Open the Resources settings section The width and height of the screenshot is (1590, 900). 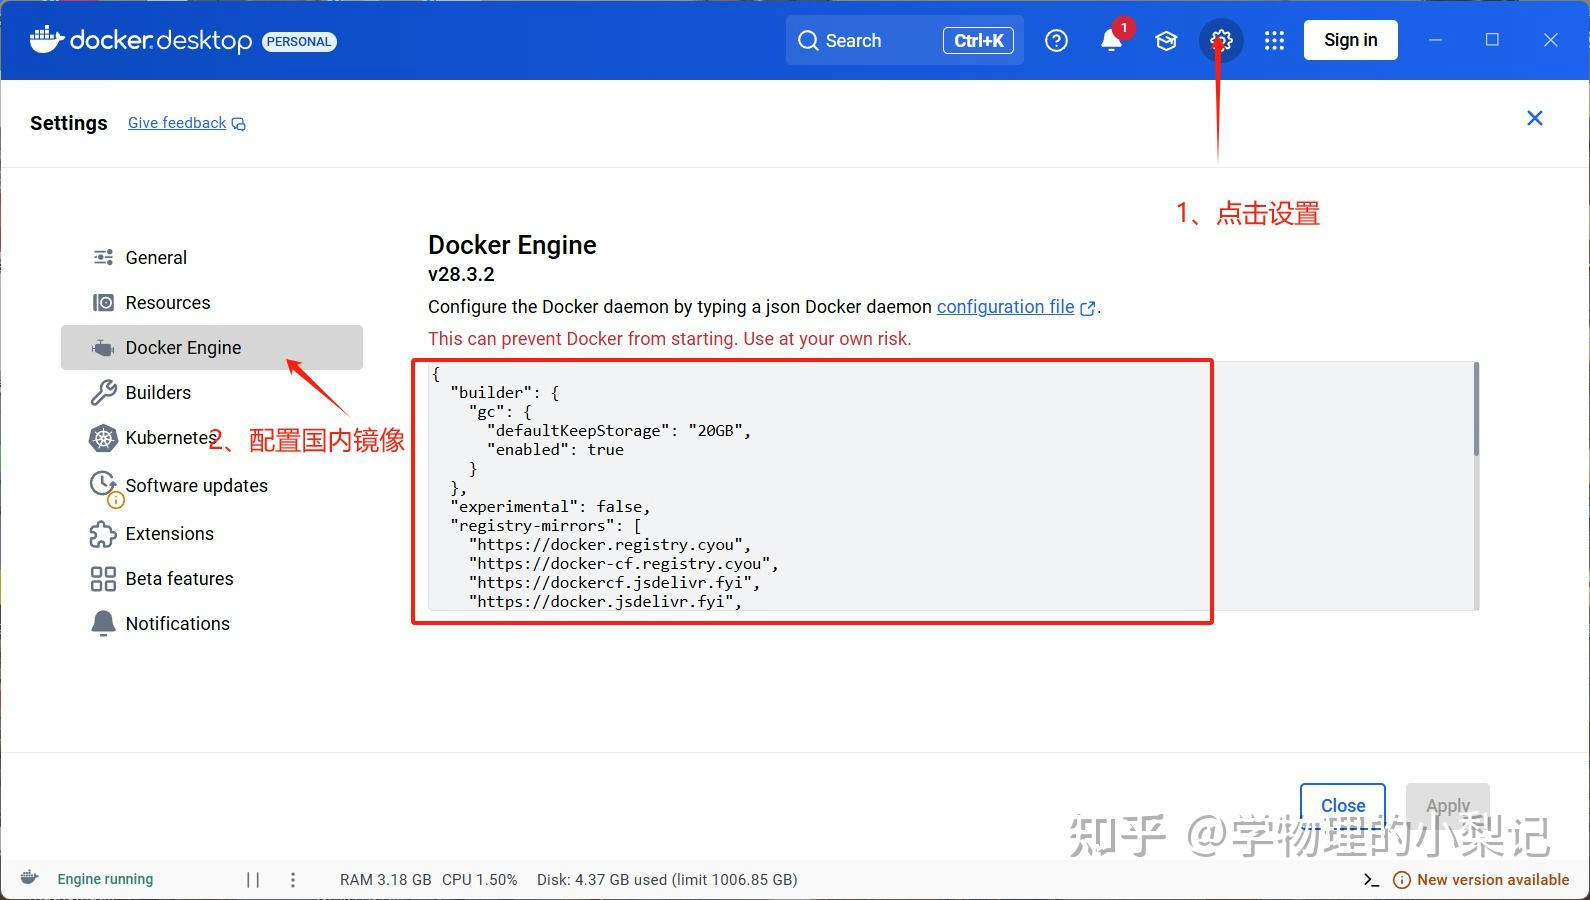point(167,303)
